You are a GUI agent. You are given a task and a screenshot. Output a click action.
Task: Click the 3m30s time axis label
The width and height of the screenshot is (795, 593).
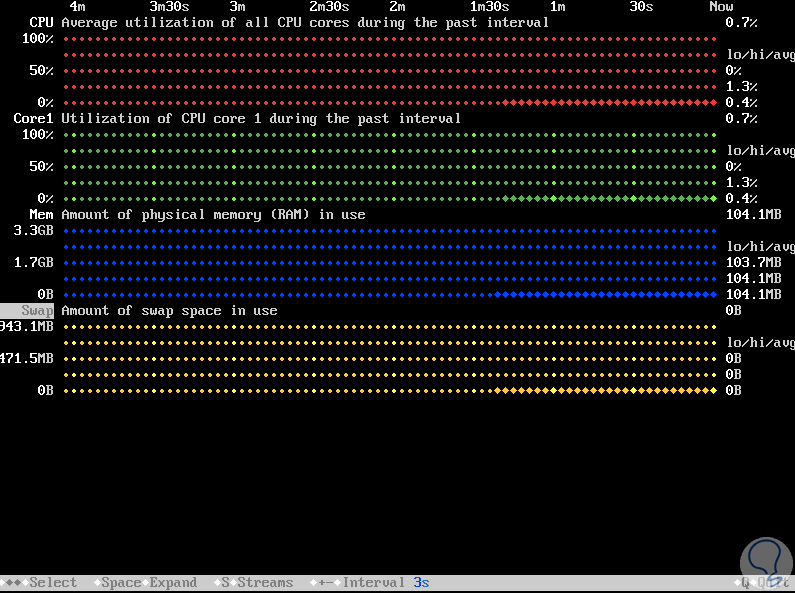(x=169, y=7)
